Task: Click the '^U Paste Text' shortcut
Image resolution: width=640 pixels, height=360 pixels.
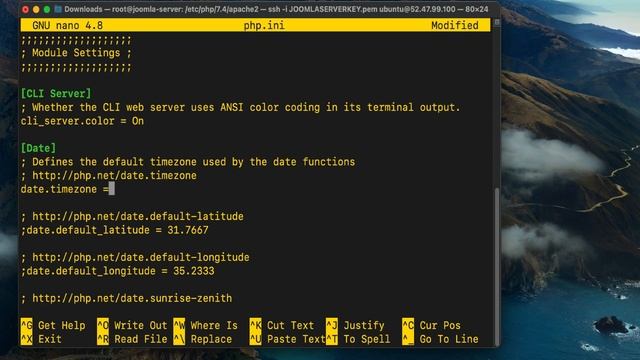Action: coord(287,339)
